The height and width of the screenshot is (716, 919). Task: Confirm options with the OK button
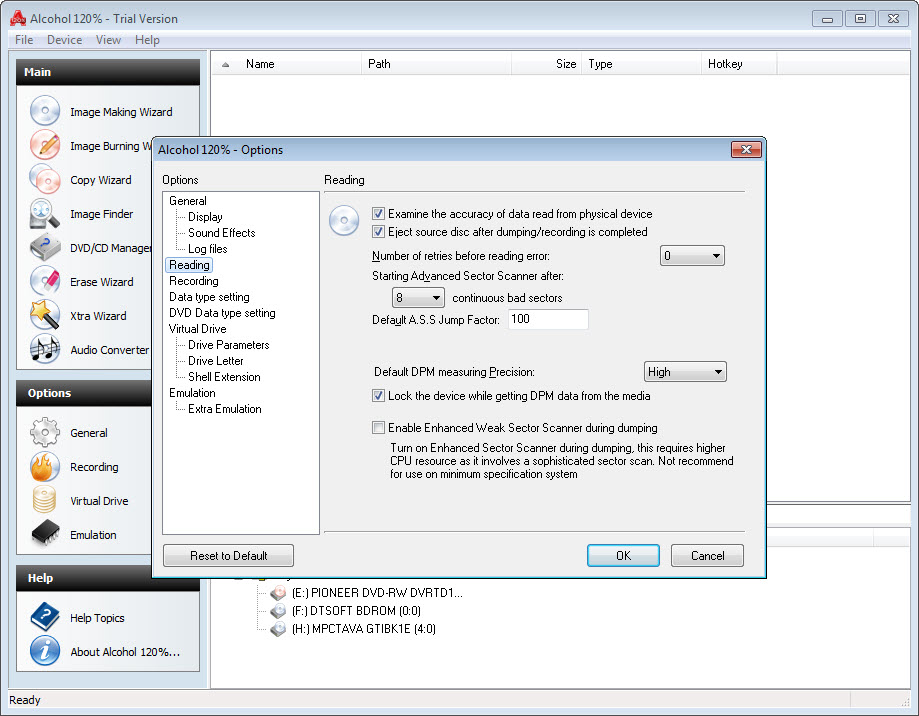point(623,555)
